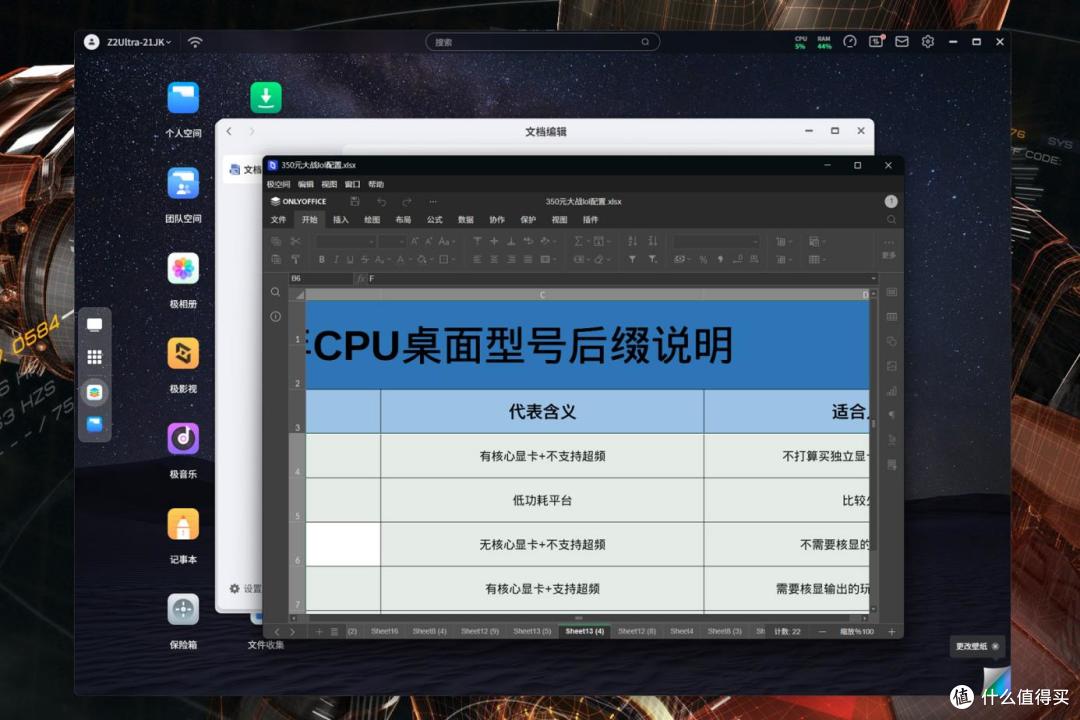Sort the column descending
This screenshot has height=720, width=1080.
coord(652,241)
